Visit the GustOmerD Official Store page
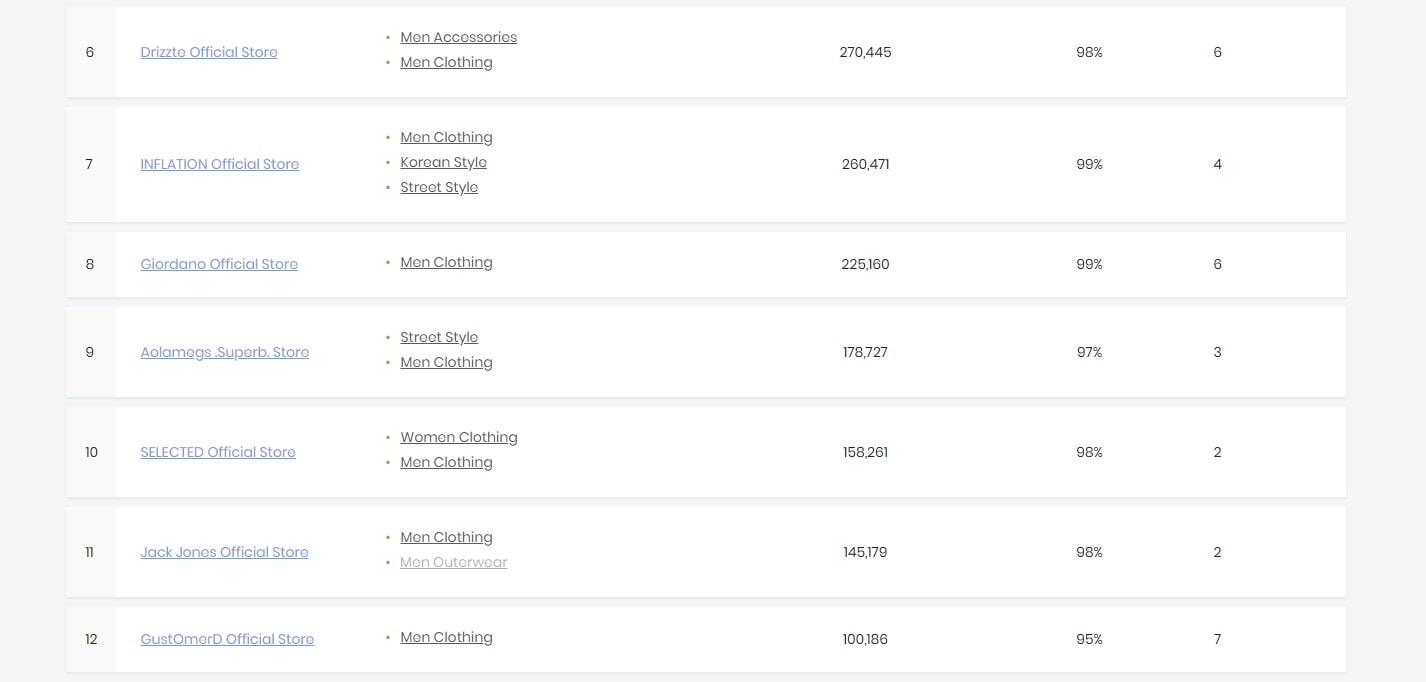This screenshot has width=1426, height=682. click(x=227, y=639)
